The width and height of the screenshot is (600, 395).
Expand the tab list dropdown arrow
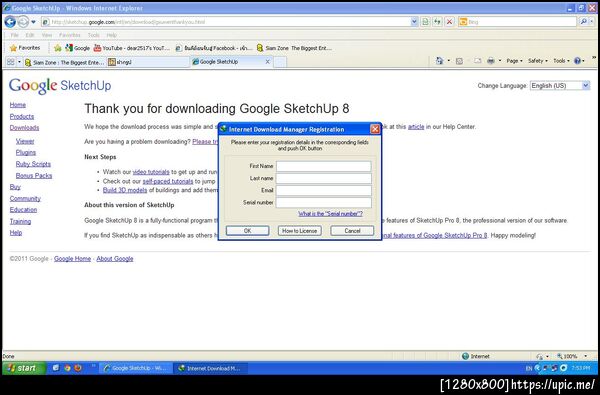tap(19, 62)
